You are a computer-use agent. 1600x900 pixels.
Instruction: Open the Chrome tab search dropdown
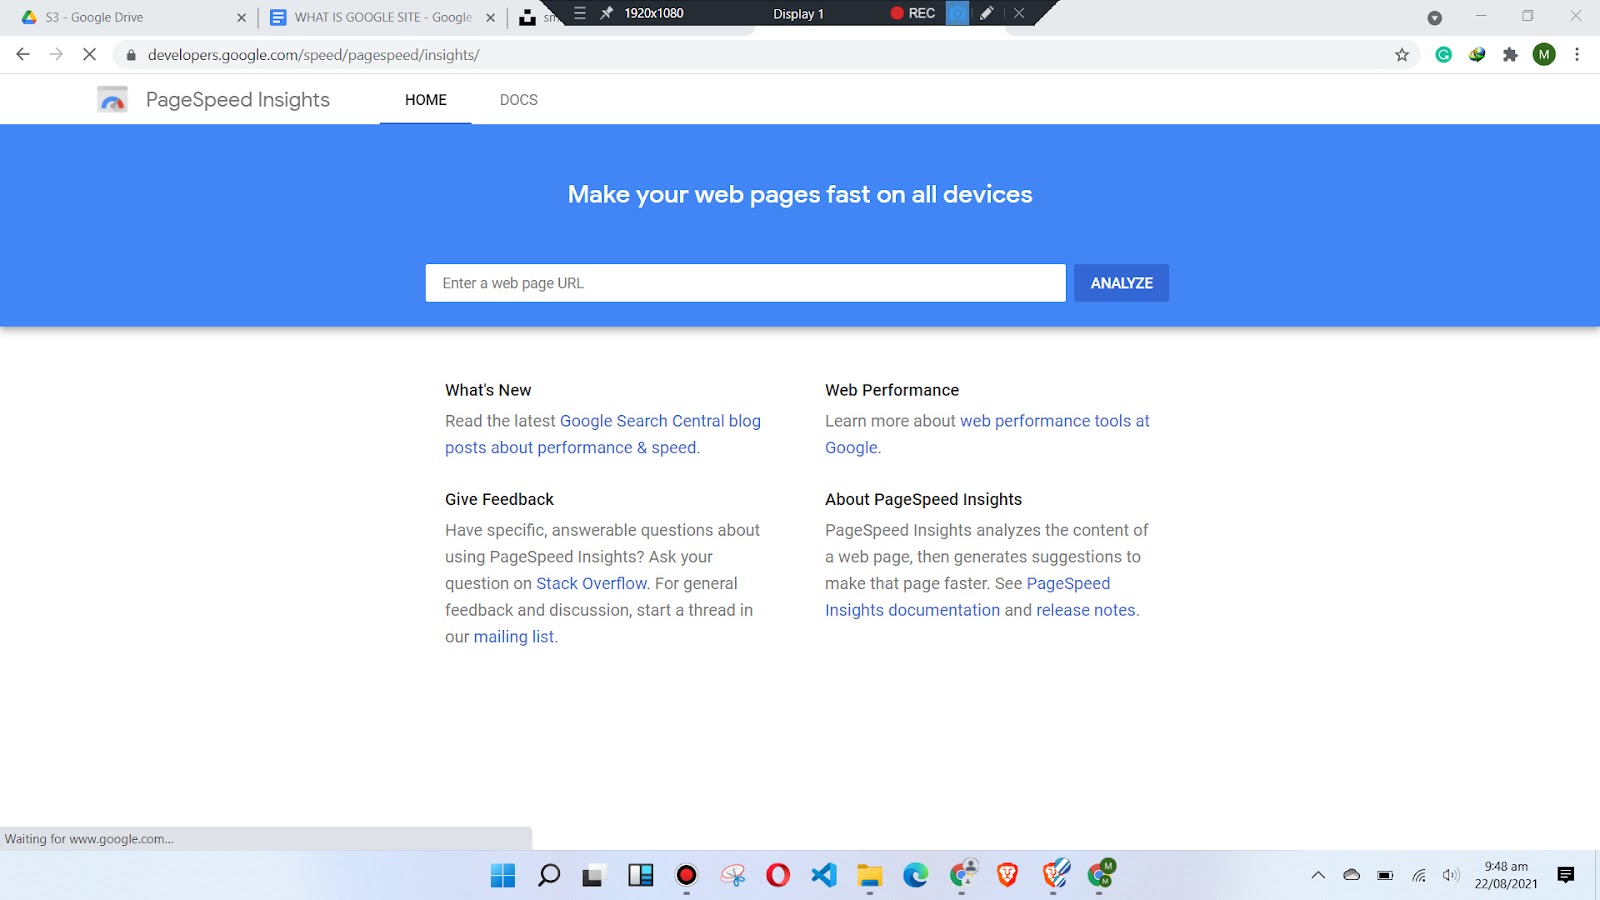tap(1434, 17)
